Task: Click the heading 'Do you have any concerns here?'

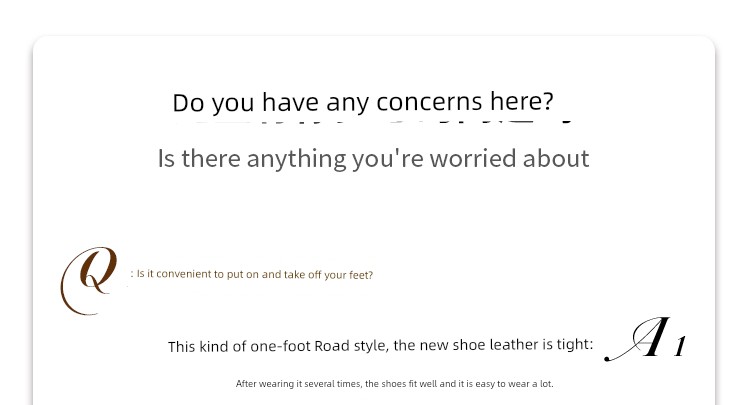Action: click(x=362, y=102)
